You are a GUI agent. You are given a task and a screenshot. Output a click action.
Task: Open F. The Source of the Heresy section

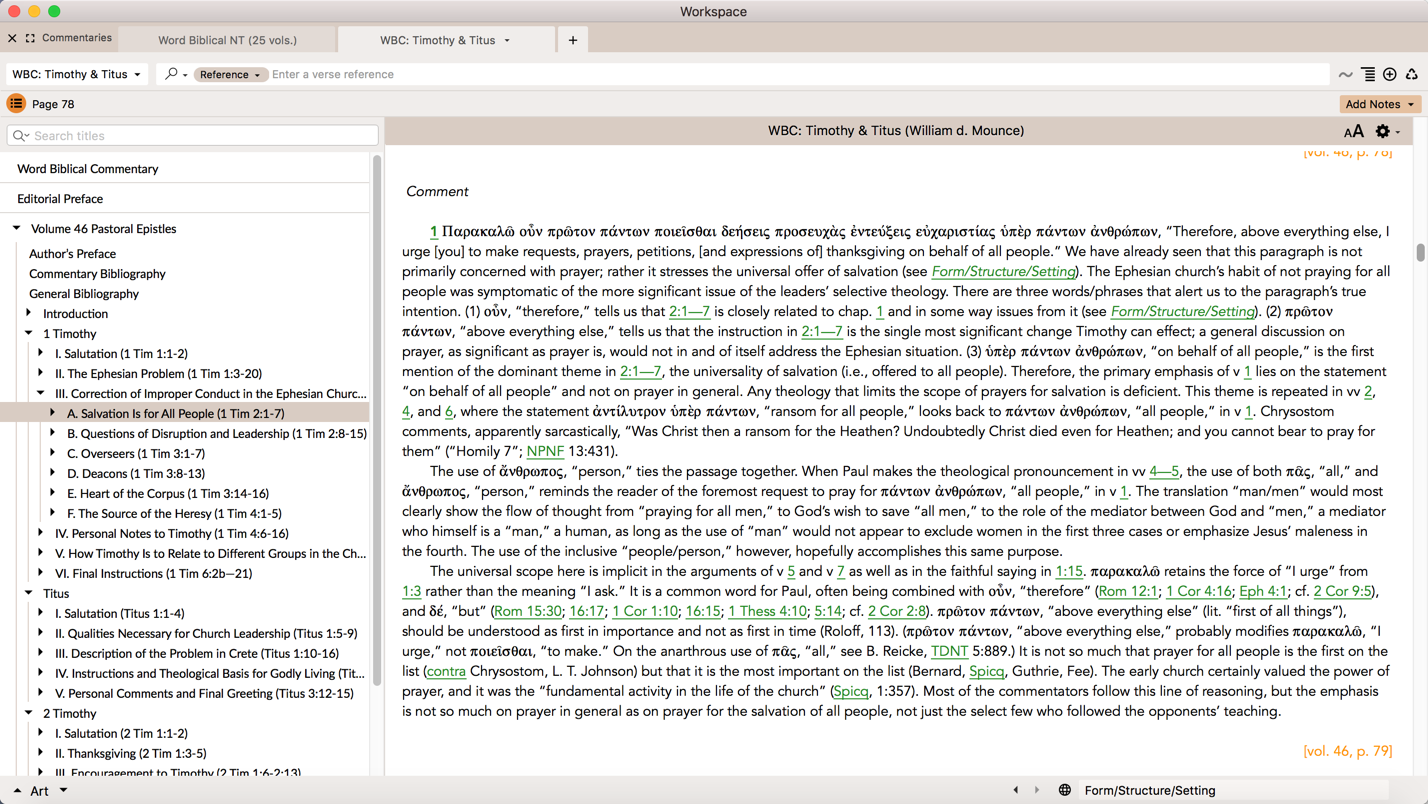174,514
